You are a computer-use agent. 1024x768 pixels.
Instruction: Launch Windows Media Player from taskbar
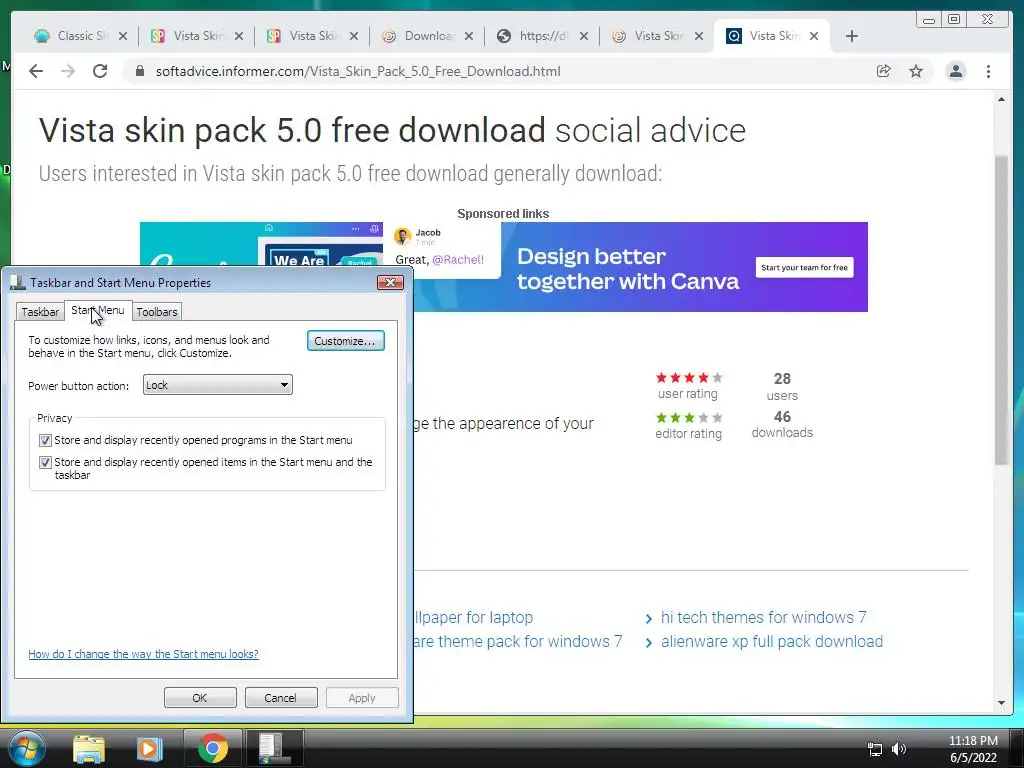pyautogui.click(x=149, y=748)
